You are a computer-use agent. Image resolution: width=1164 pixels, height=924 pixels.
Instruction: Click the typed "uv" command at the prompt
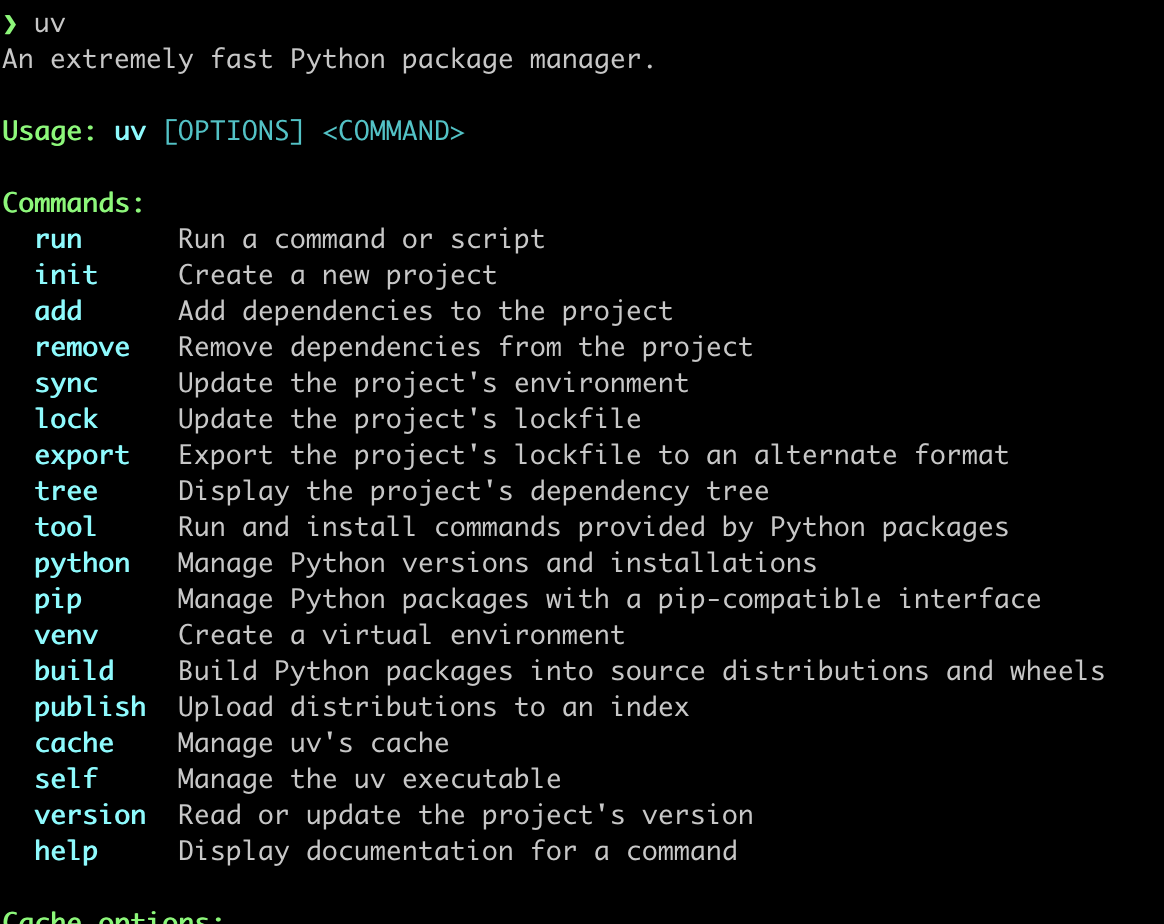pyautogui.click(x=50, y=24)
